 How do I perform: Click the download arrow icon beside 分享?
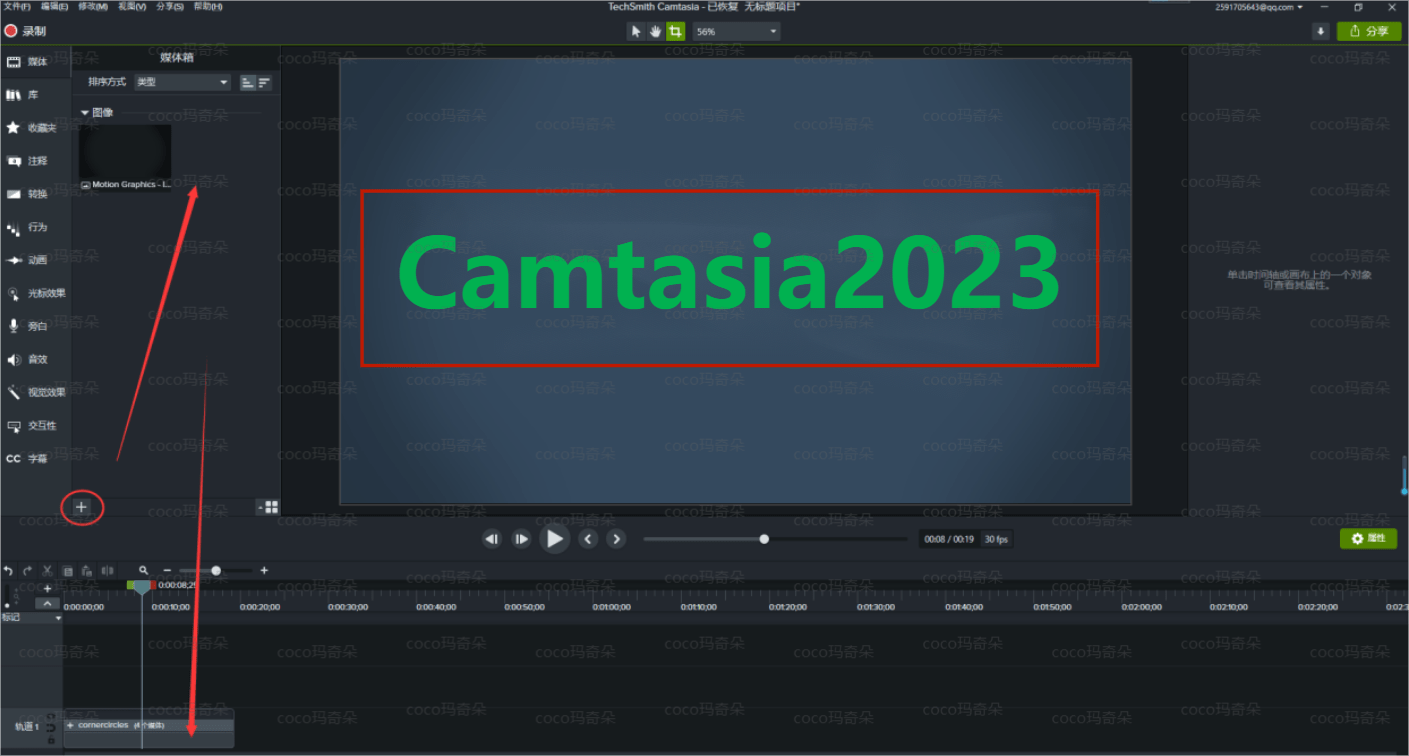pyautogui.click(x=1321, y=31)
